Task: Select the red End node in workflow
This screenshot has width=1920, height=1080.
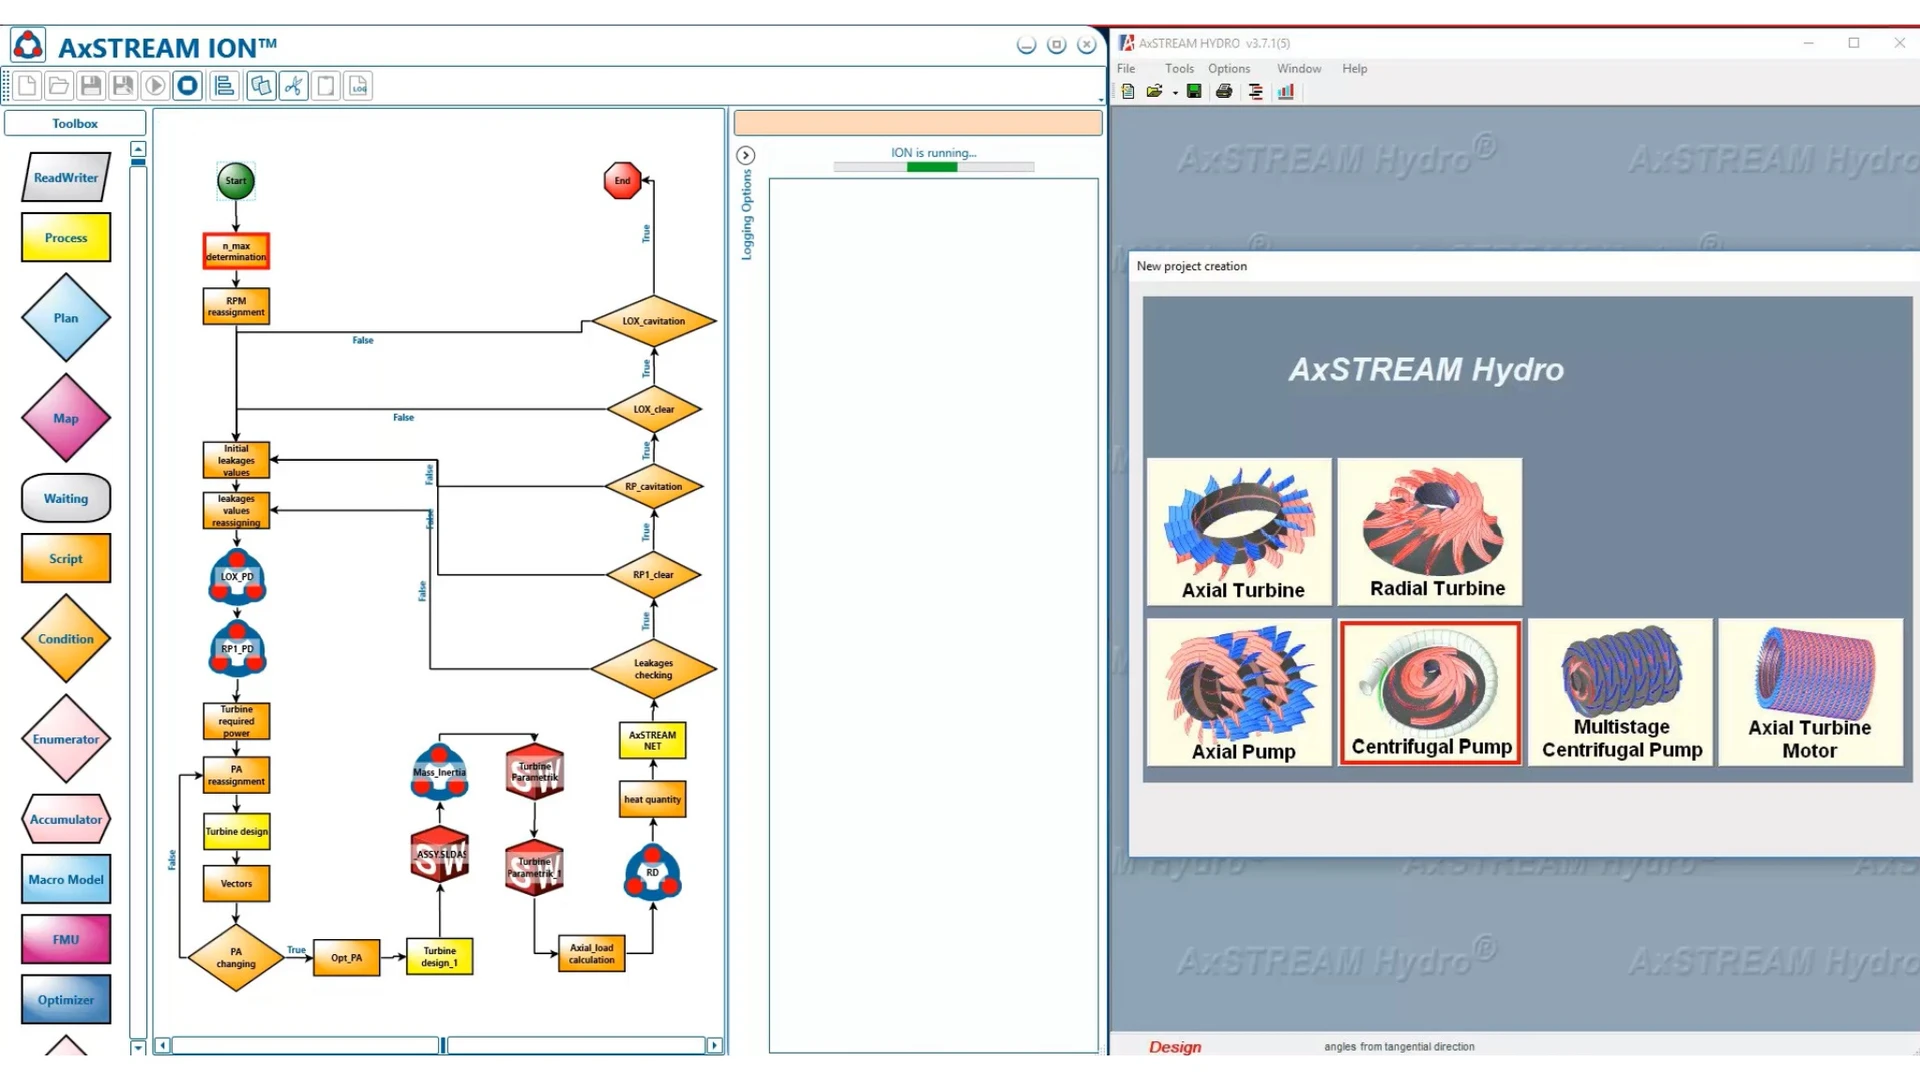Action: [x=622, y=181]
